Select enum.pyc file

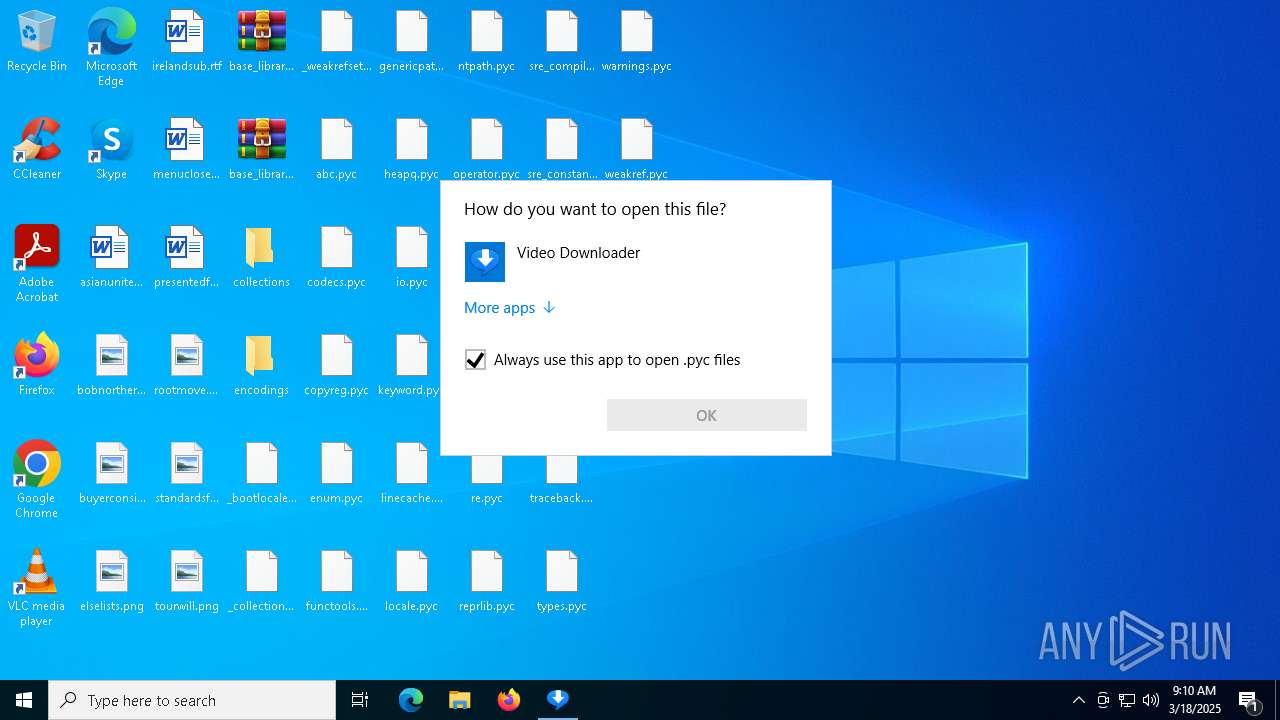pyautogui.click(x=337, y=474)
